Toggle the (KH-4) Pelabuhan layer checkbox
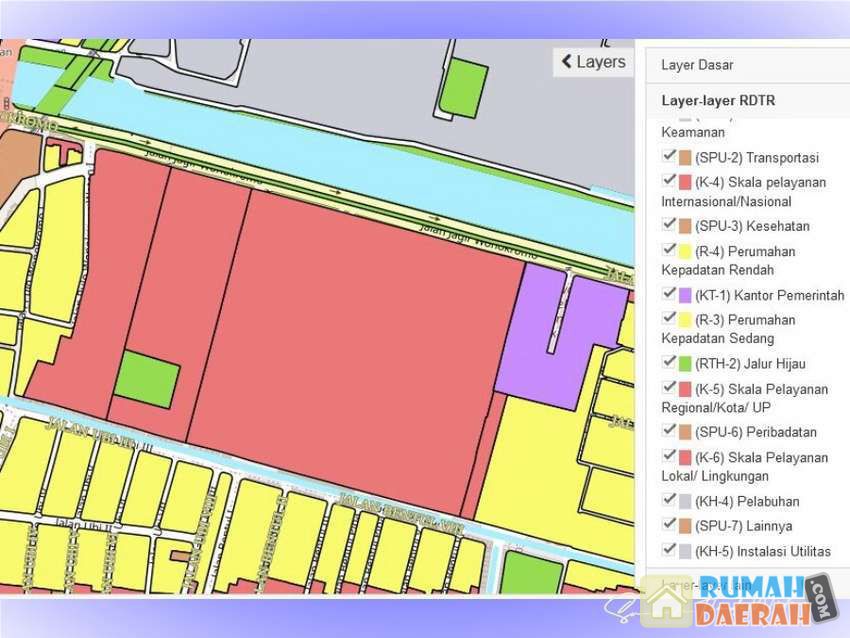This screenshot has width=850, height=638. coord(669,501)
